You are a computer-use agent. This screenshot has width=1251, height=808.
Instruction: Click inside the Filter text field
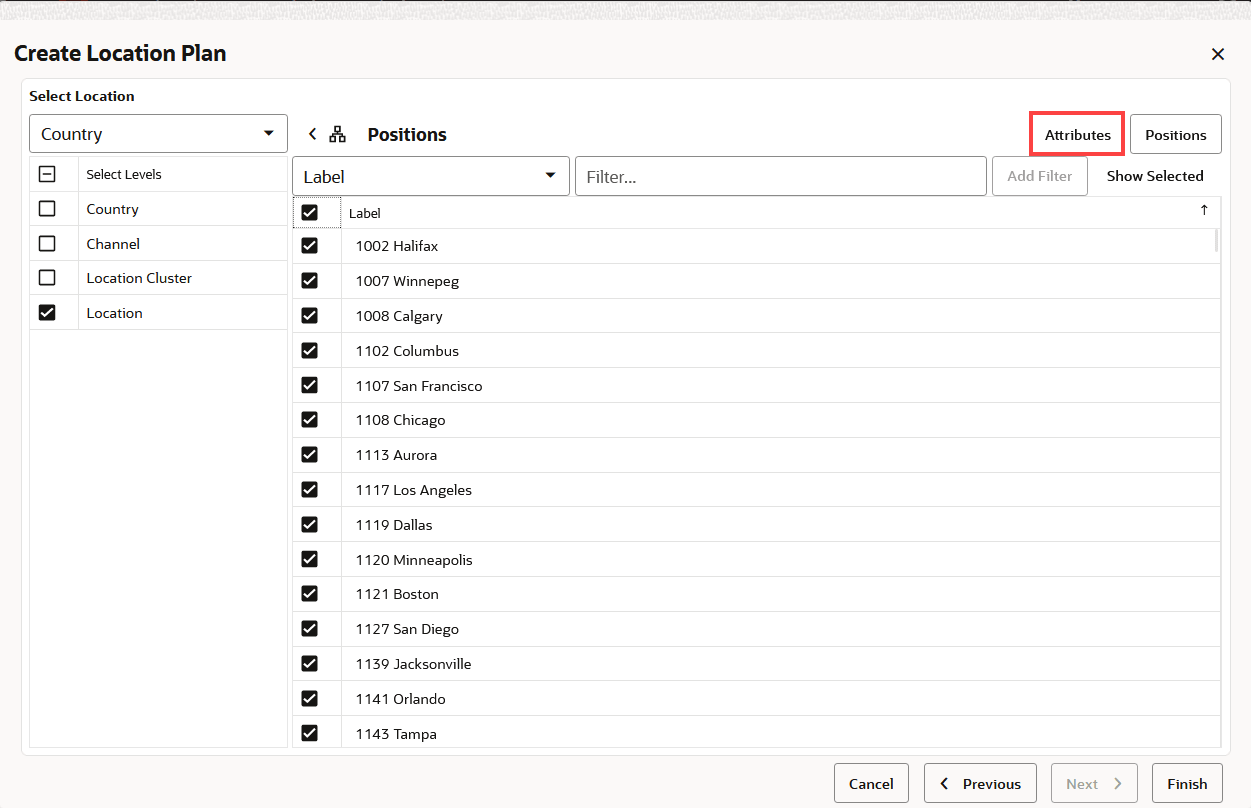[780, 175]
